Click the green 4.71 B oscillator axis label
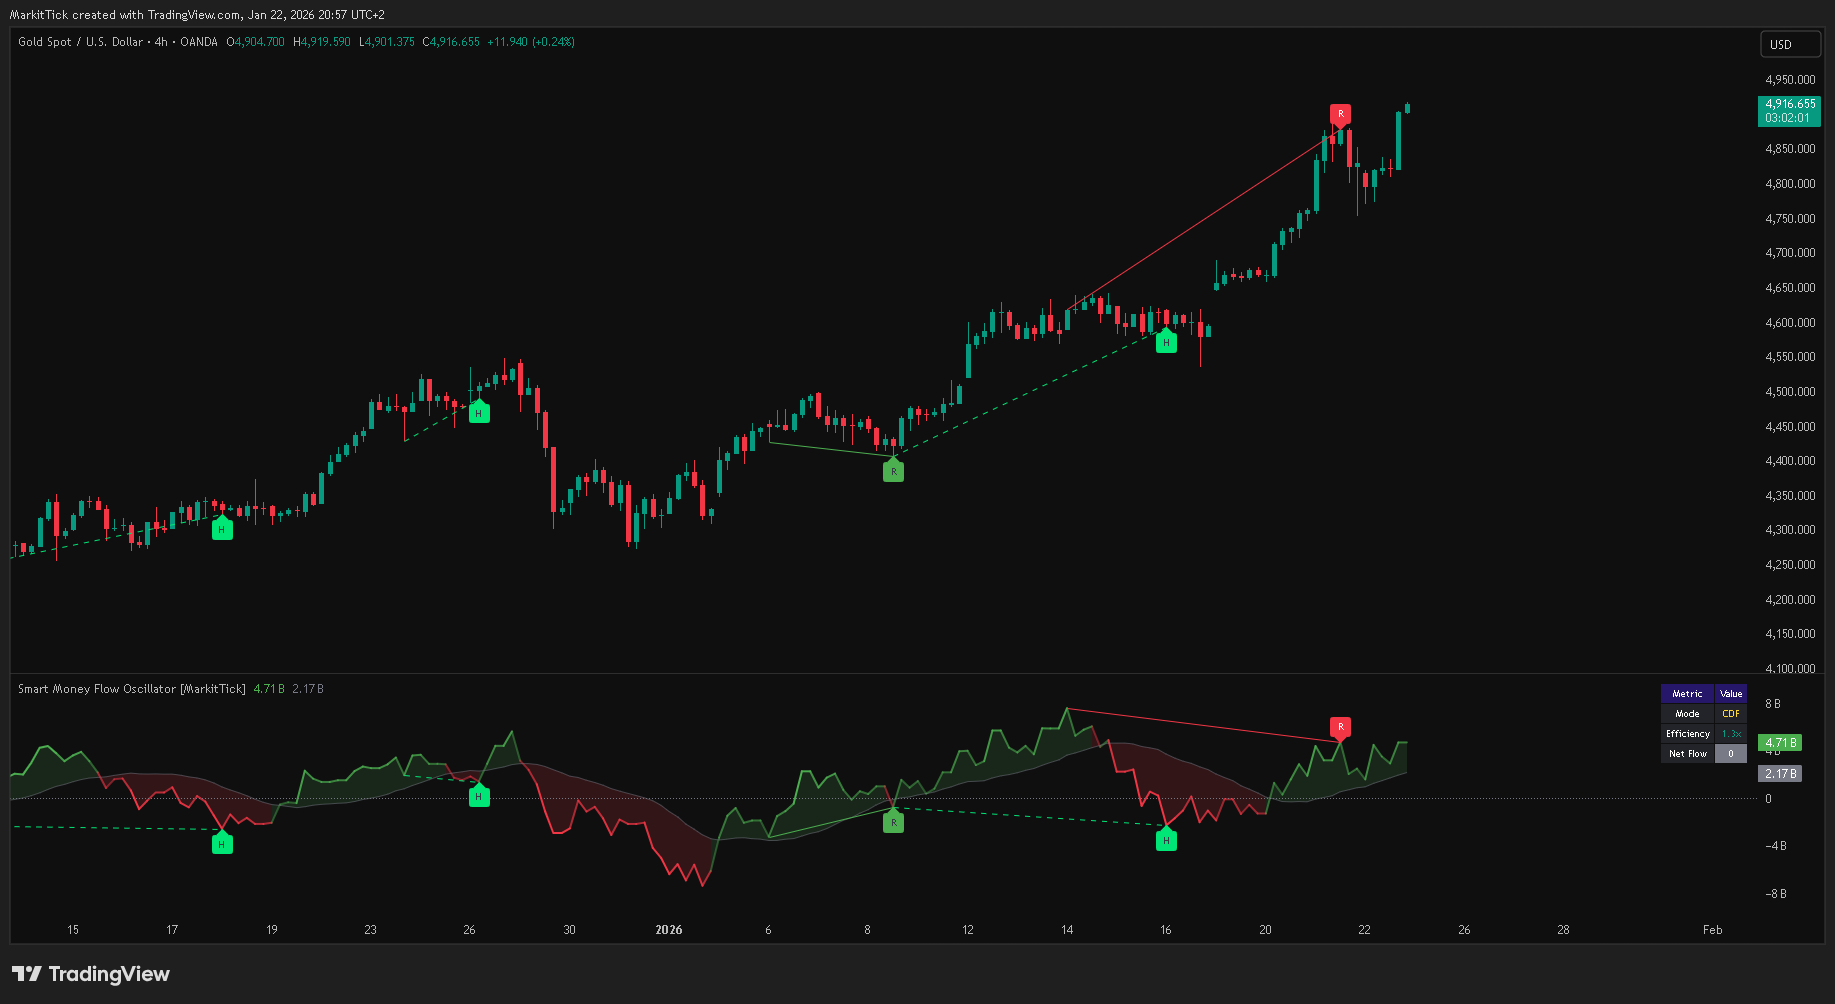 (1781, 743)
